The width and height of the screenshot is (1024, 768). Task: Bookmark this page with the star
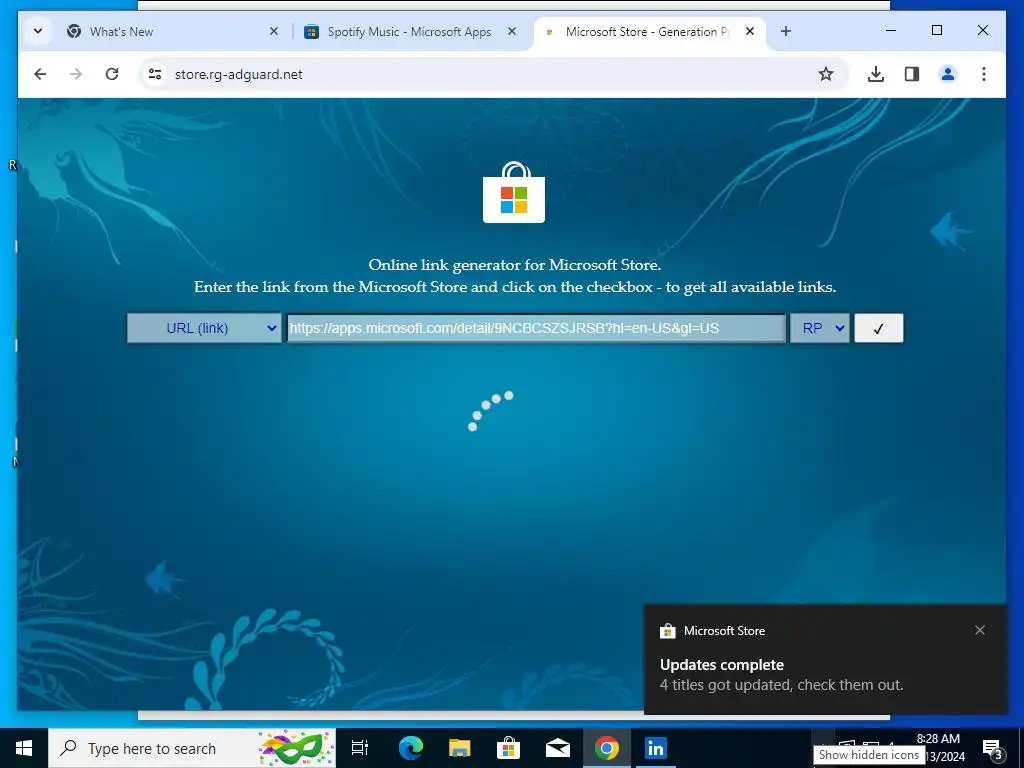point(825,74)
